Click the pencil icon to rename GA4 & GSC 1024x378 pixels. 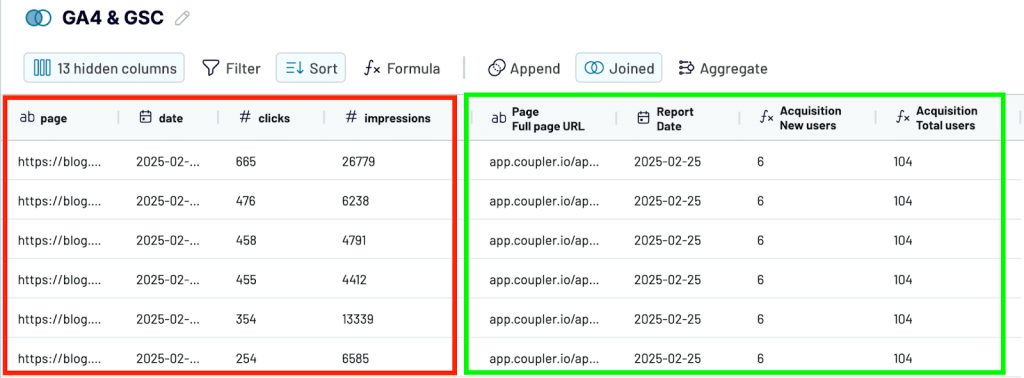[x=182, y=18]
